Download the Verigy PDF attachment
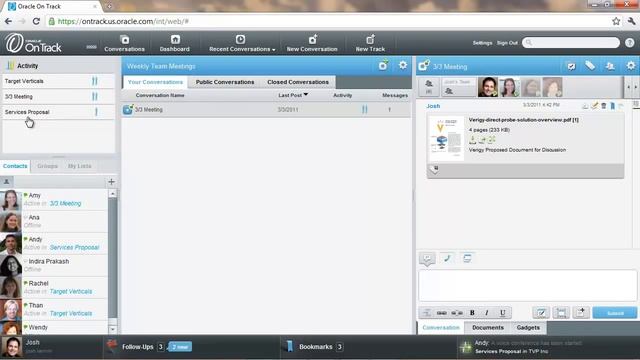This screenshot has width=640, height=360. [473, 140]
